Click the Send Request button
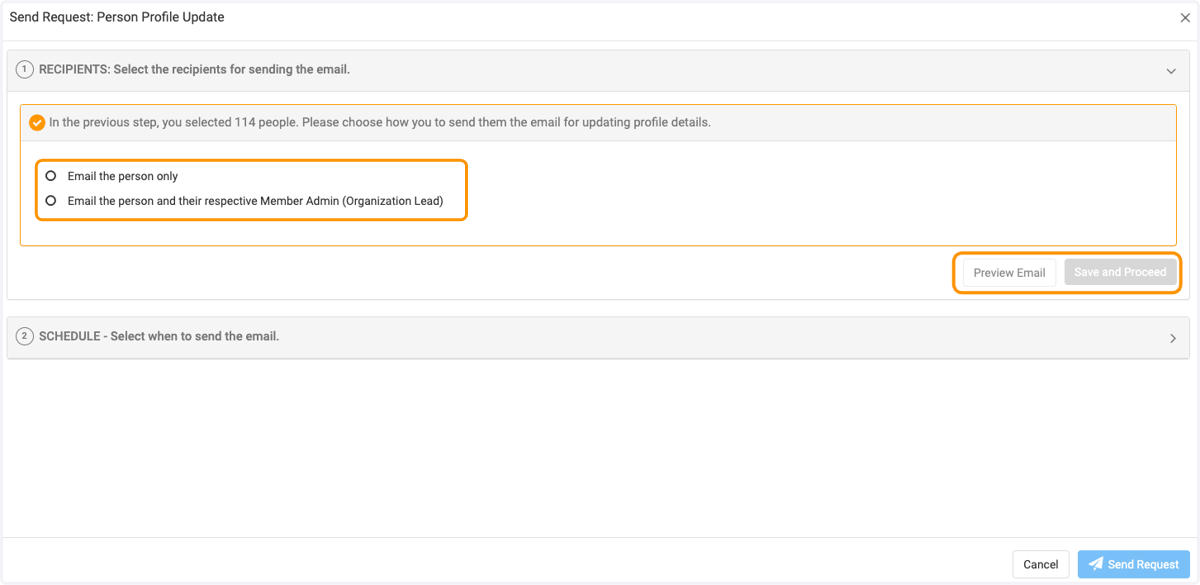This screenshot has width=1200, height=585. [x=1134, y=564]
